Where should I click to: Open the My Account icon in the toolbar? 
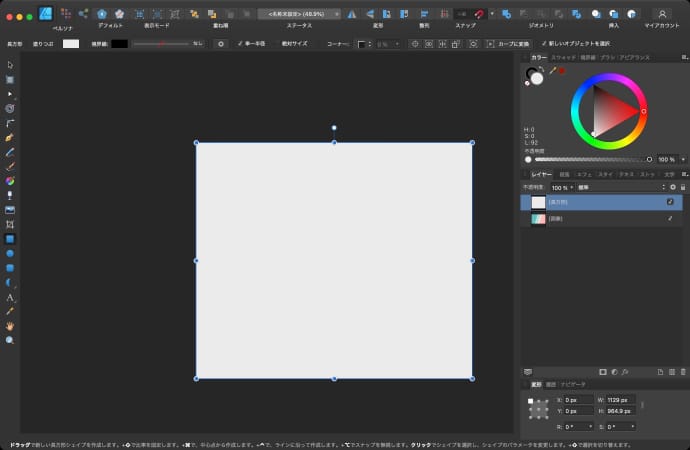[661, 14]
